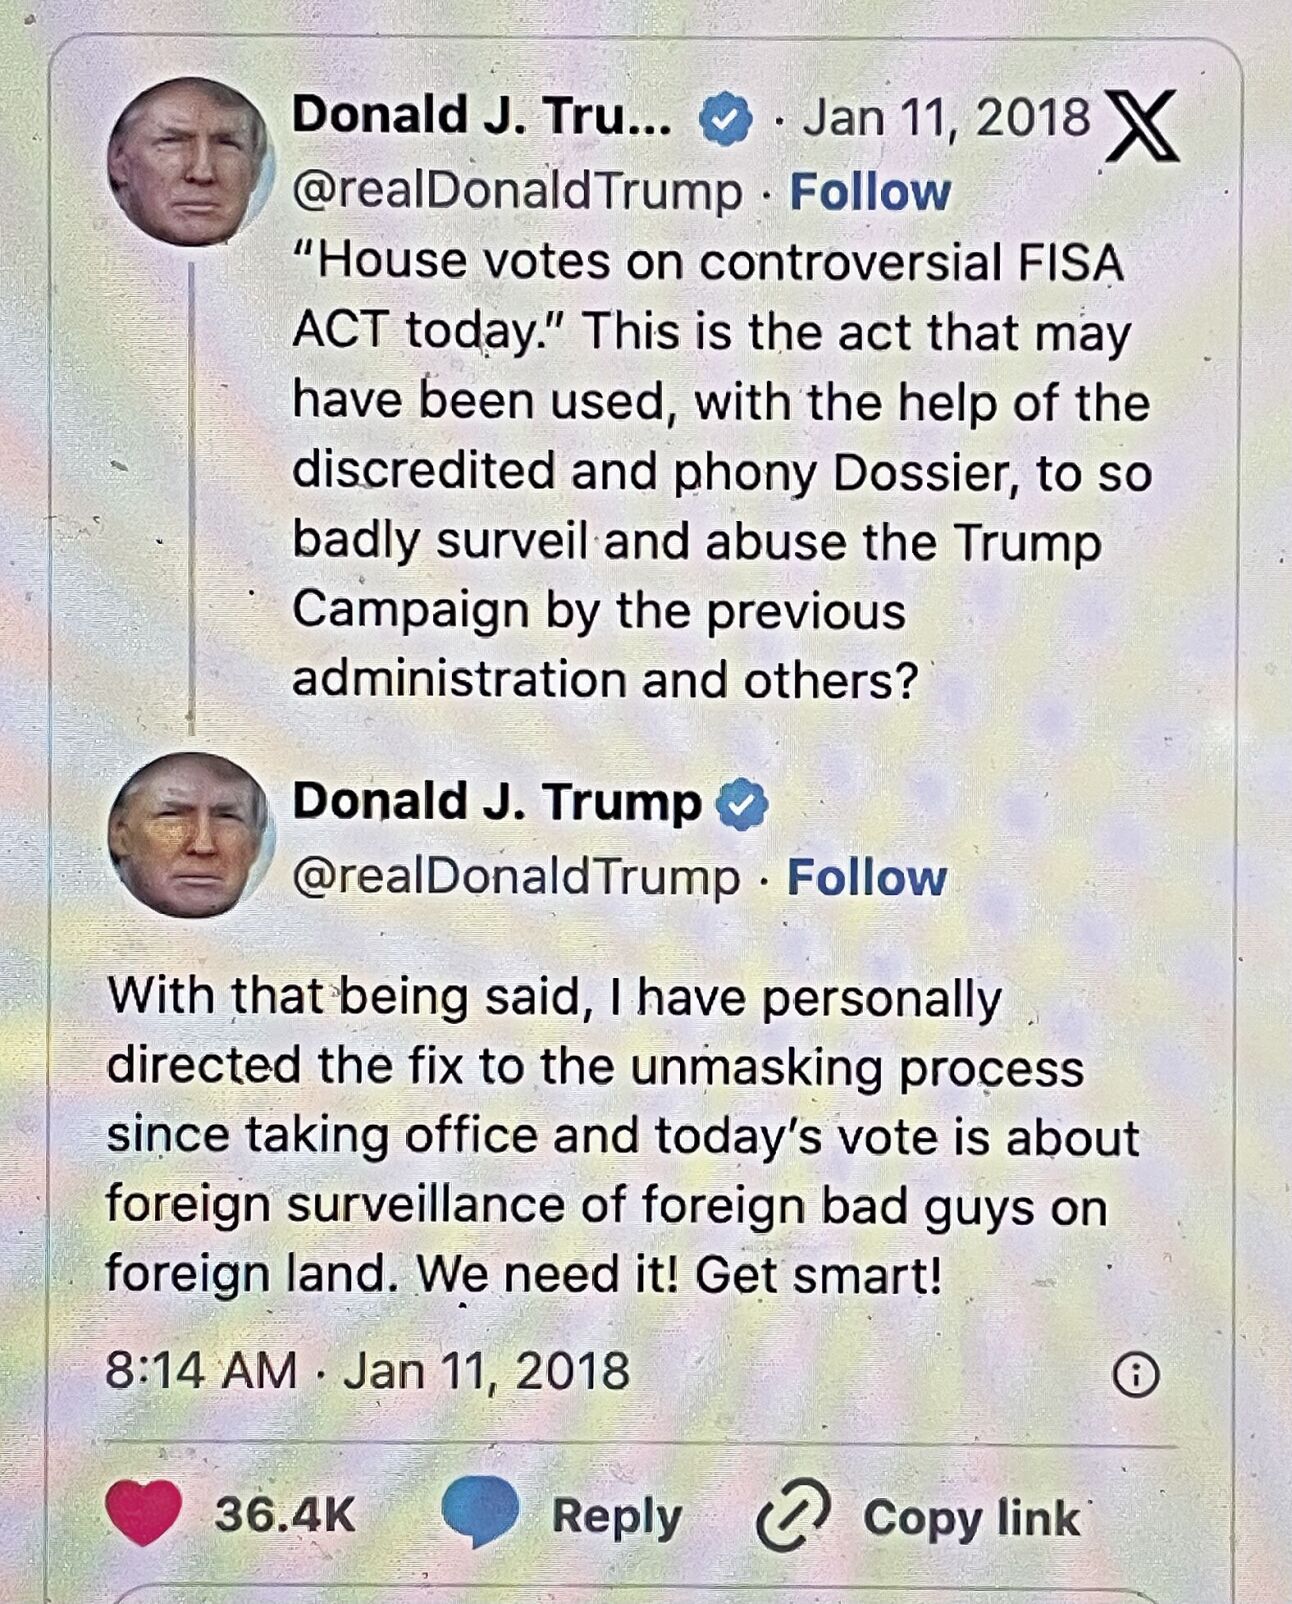Open the info icon beside the timestamp

1136,1376
